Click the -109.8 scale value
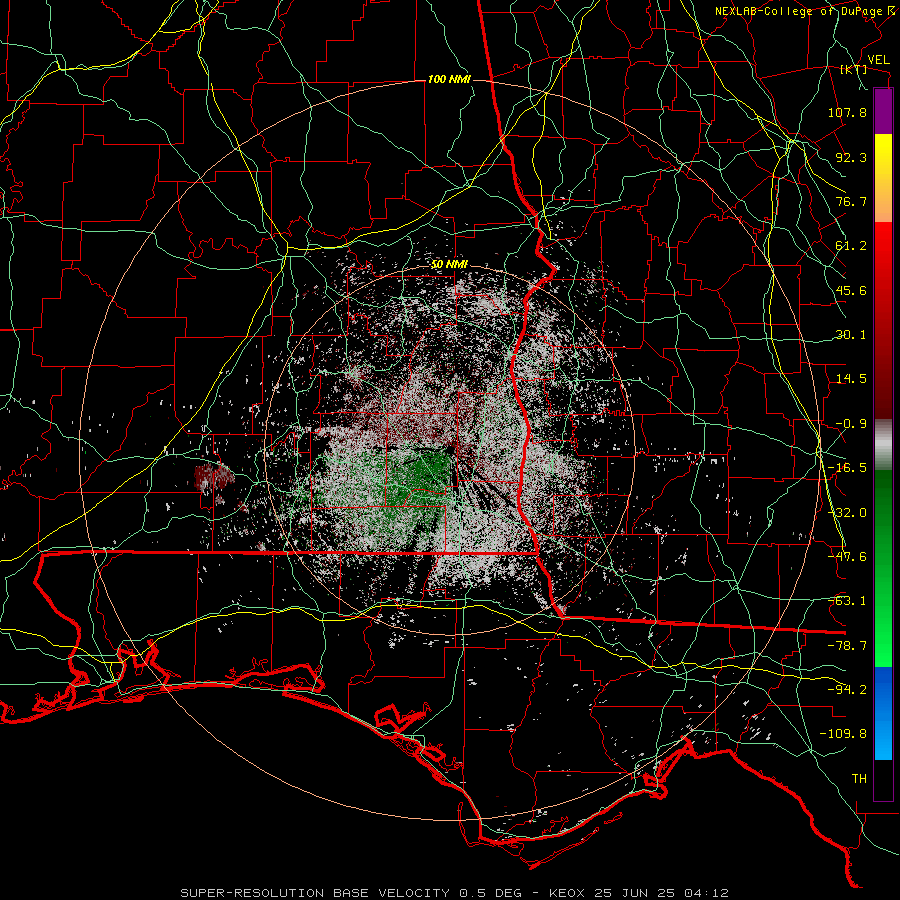 [x=843, y=734]
